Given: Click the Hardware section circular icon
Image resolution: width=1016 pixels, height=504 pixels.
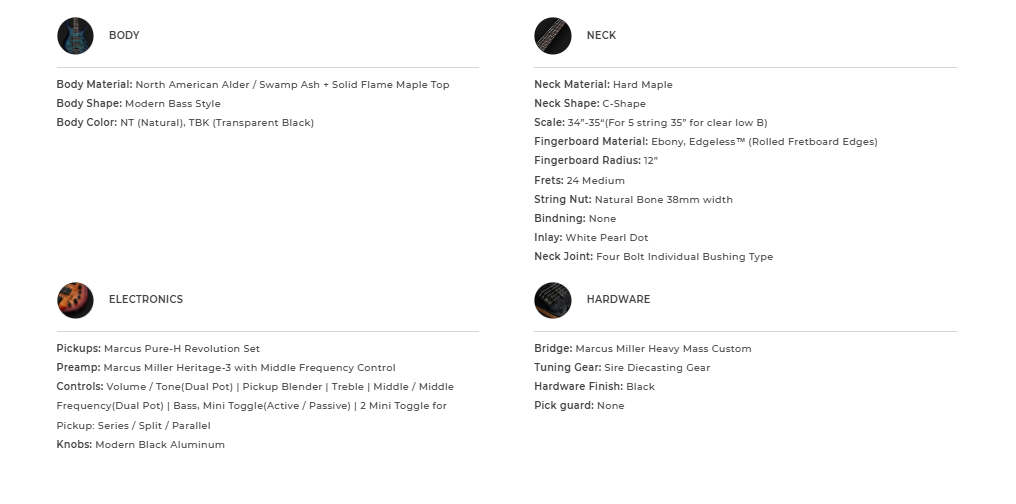Looking at the screenshot, I should point(552,300).
